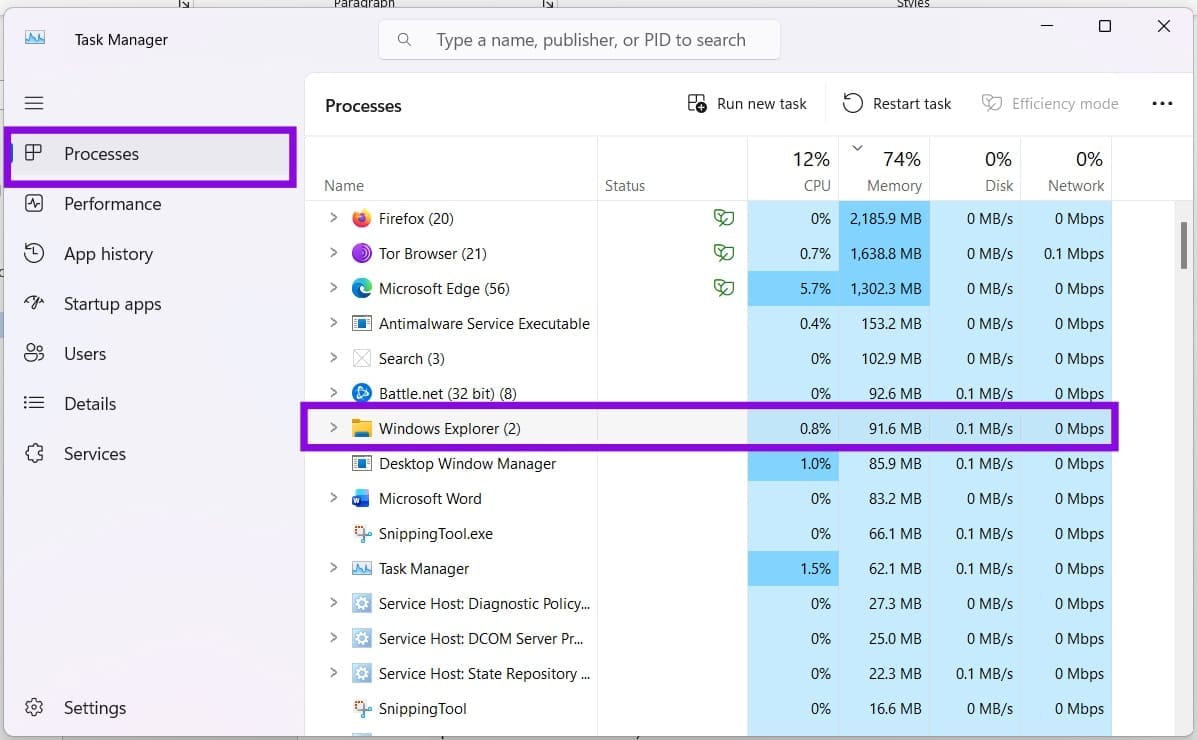Click the SnippingTool.exe process icon
The width and height of the screenshot is (1197, 740).
tap(361, 534)
